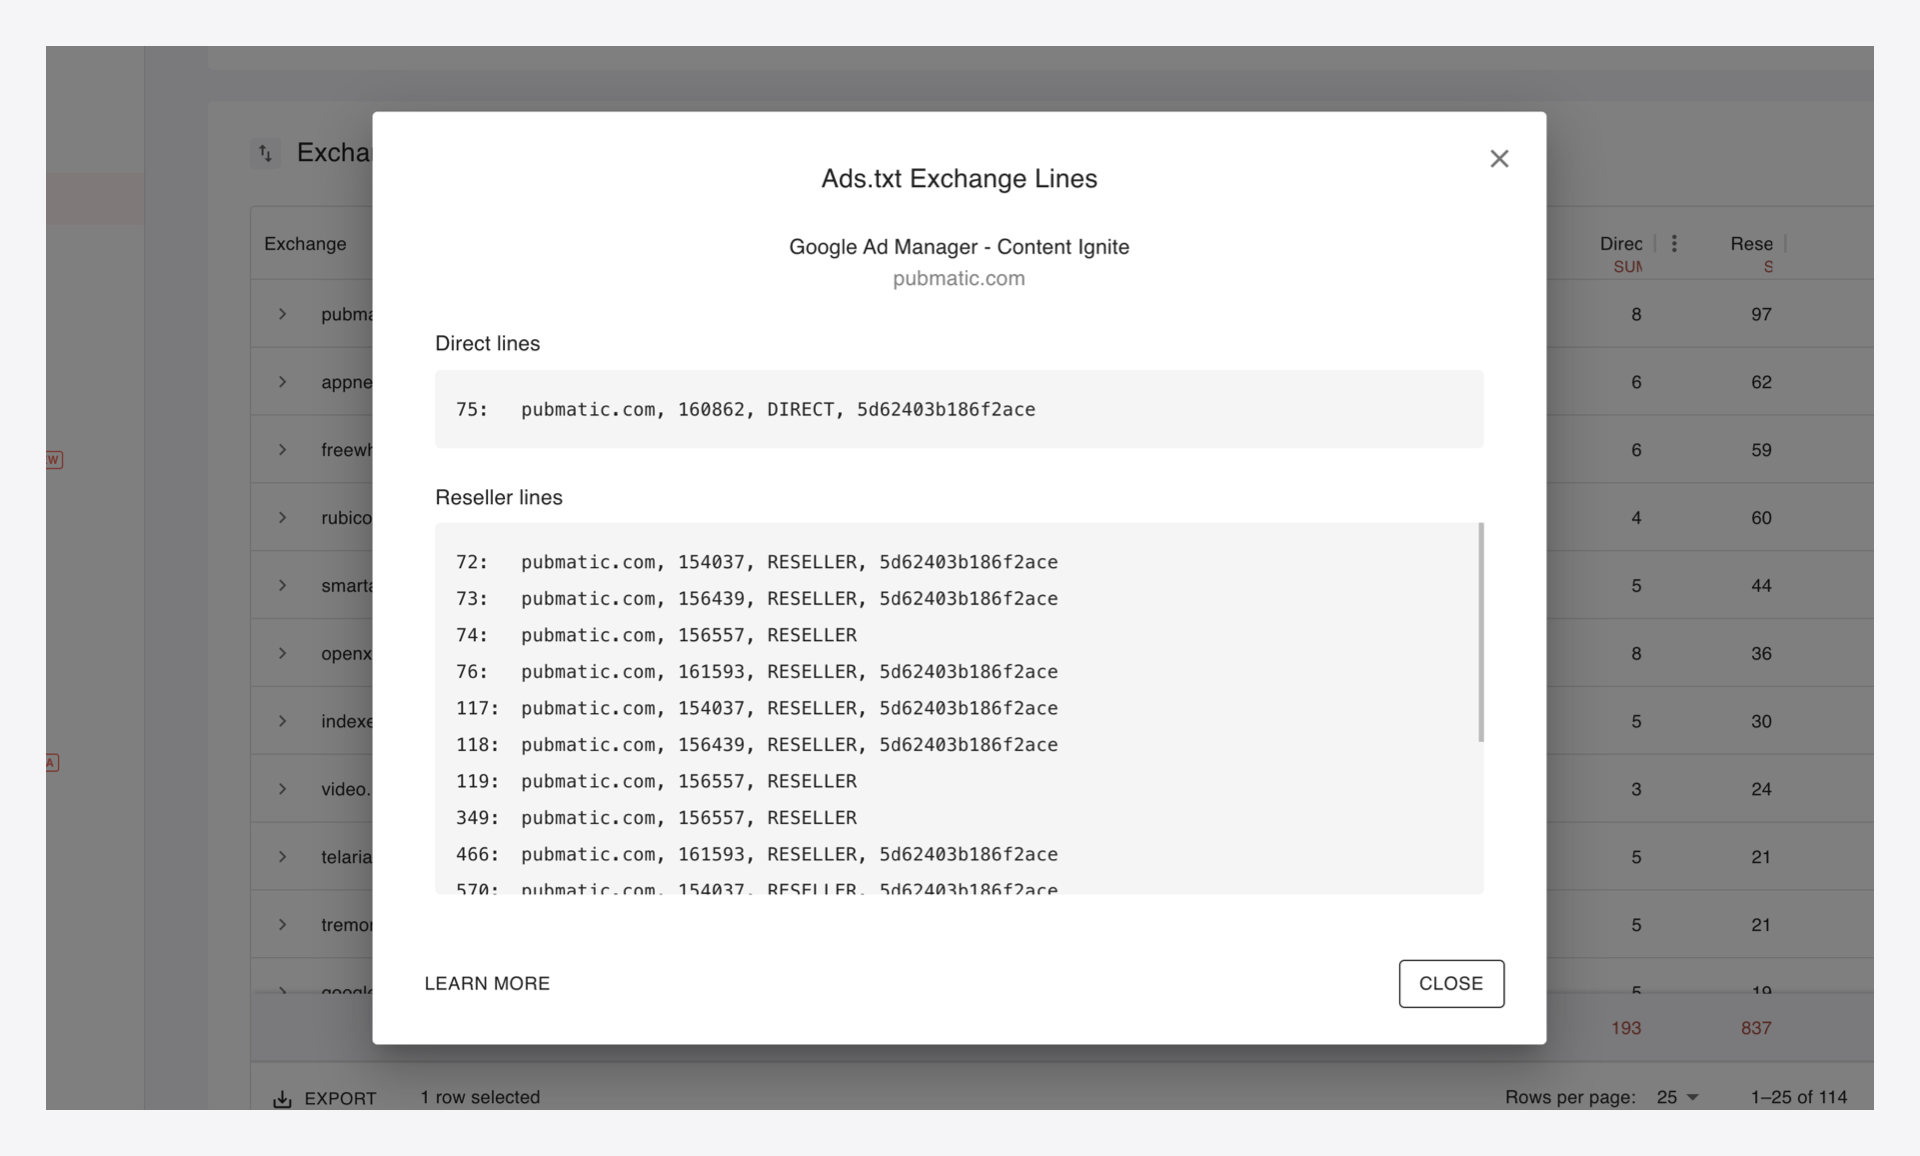Select reseller line 72 with ID 154037
1920x1156 pixels.
[757, 562]
